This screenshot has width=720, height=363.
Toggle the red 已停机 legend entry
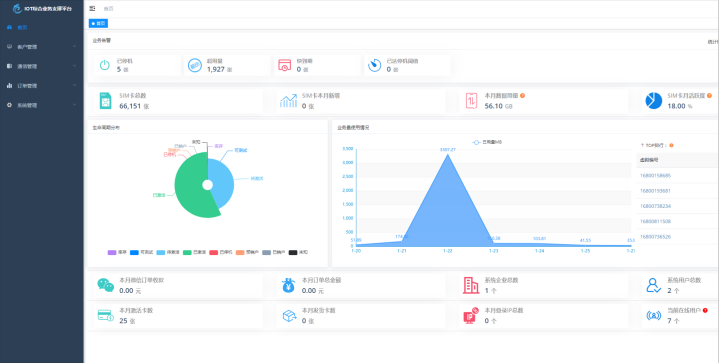pyautogui.click(x=221, y=252)
